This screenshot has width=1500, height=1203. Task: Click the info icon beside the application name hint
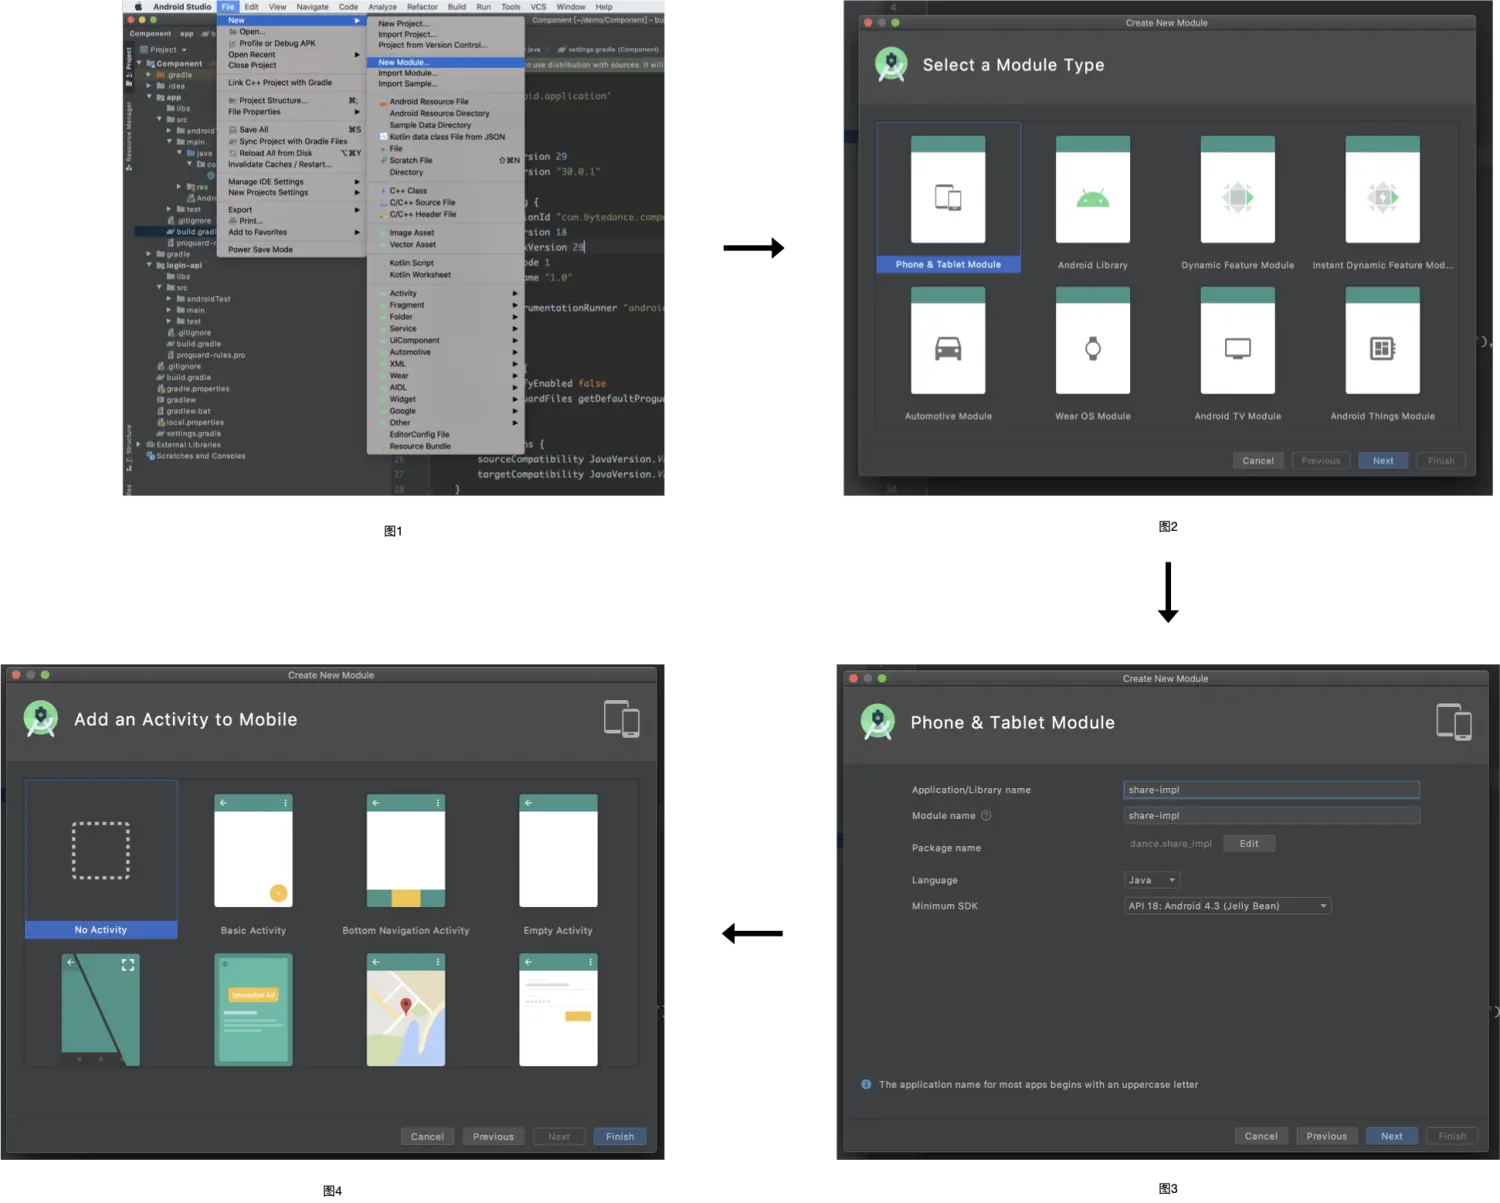pyautogui.click(x=866, y=1084)
